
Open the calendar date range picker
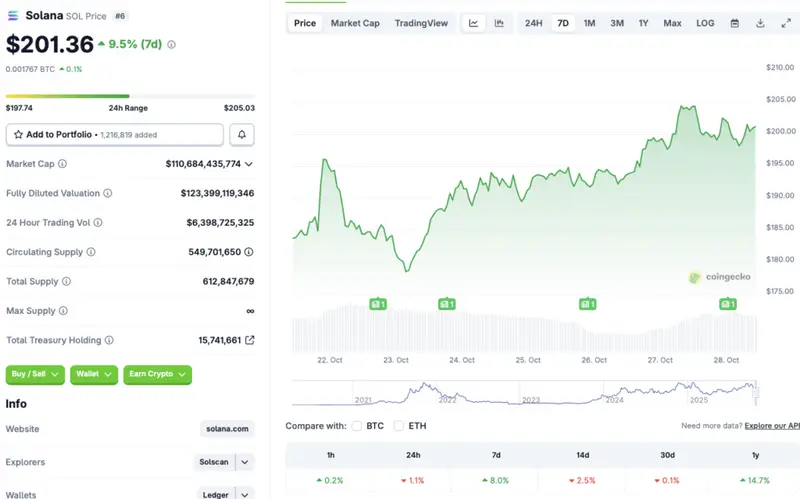(735, 23)
